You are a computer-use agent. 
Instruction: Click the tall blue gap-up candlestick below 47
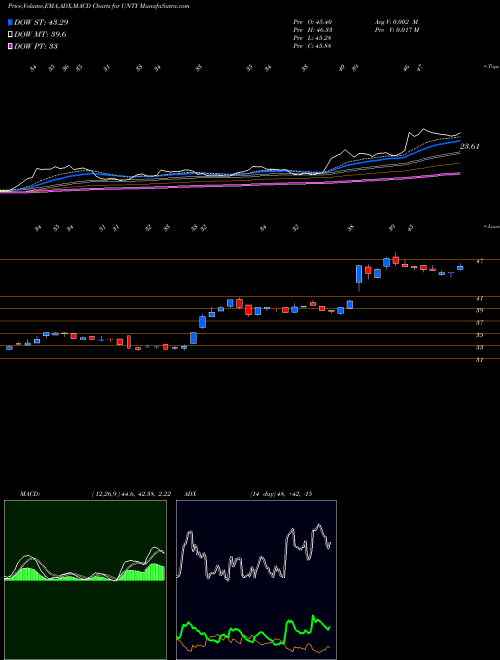[x=359, y=274]
